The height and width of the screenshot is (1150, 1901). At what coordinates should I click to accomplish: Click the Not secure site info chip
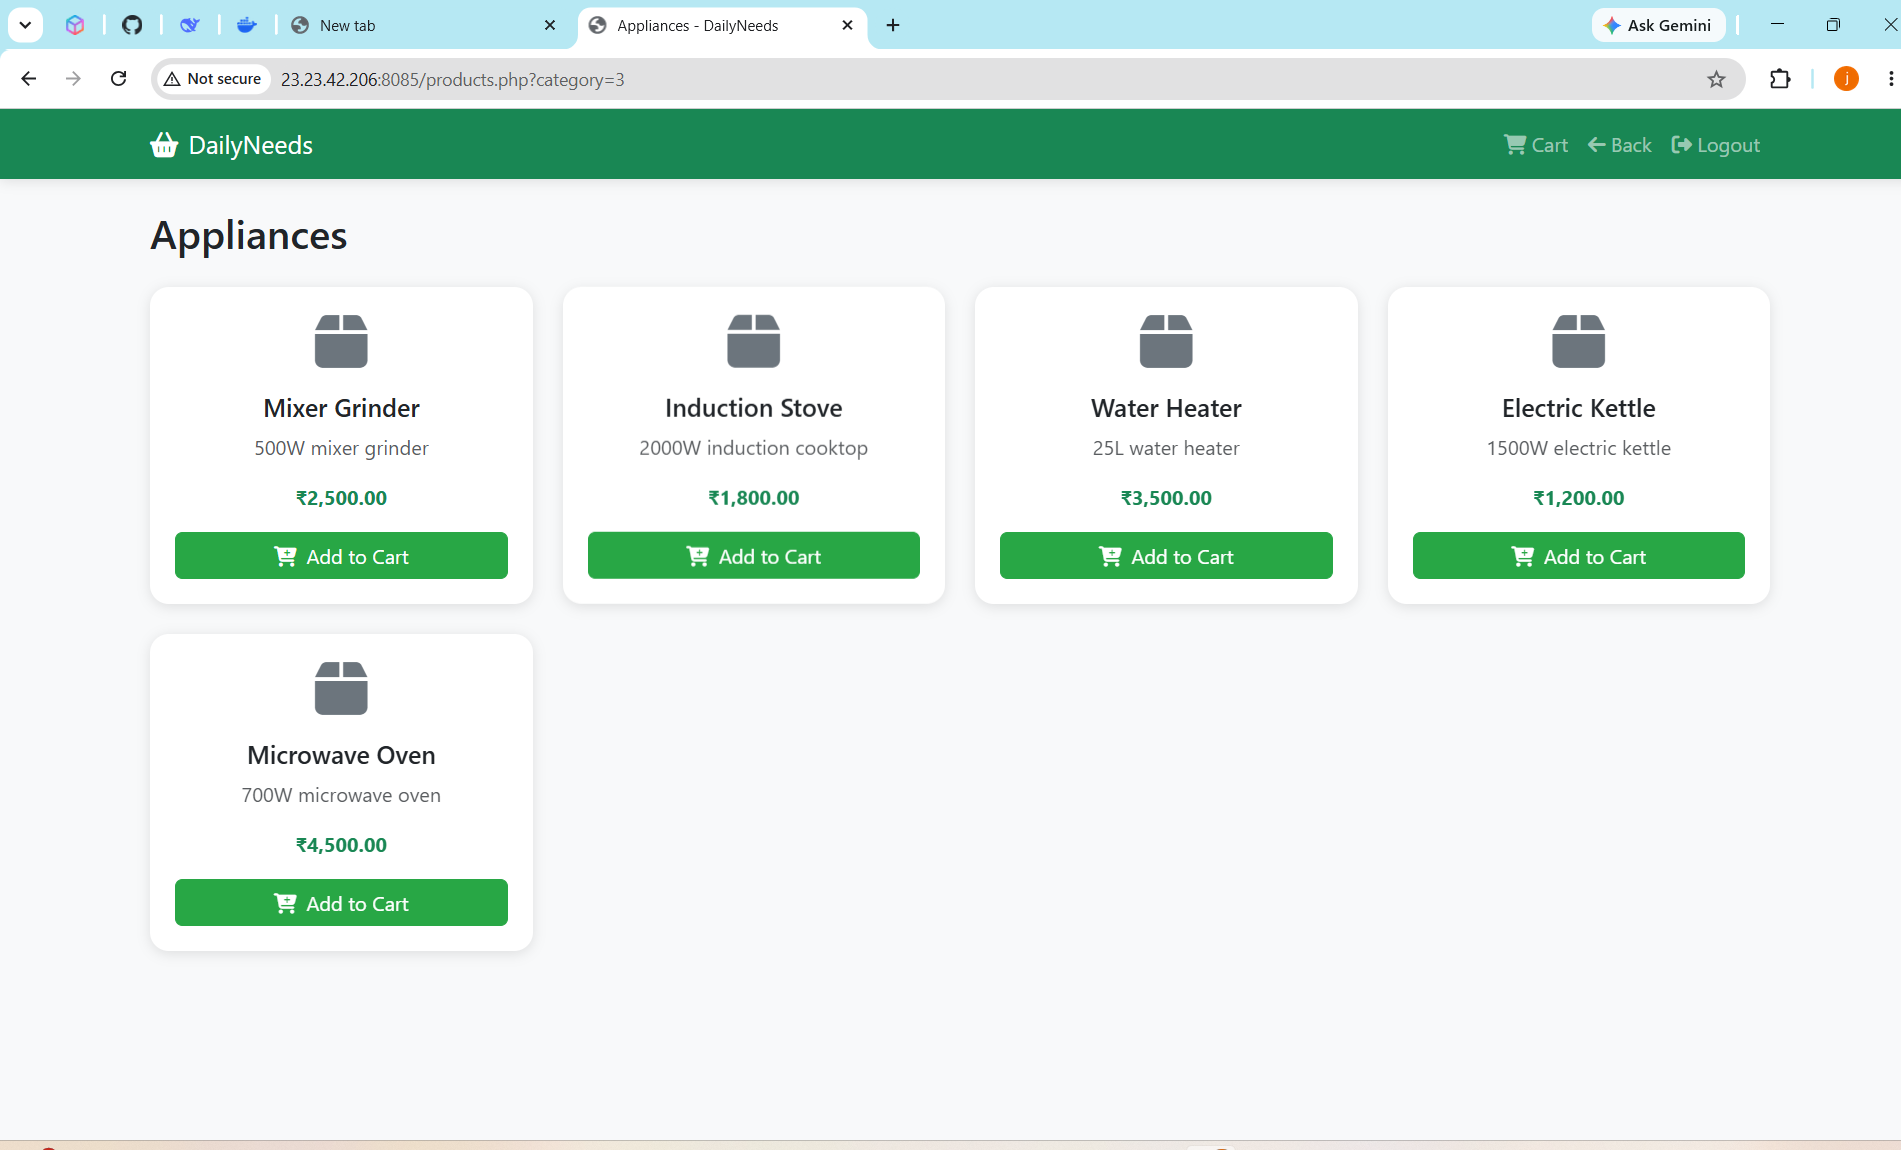click(213, 79)
